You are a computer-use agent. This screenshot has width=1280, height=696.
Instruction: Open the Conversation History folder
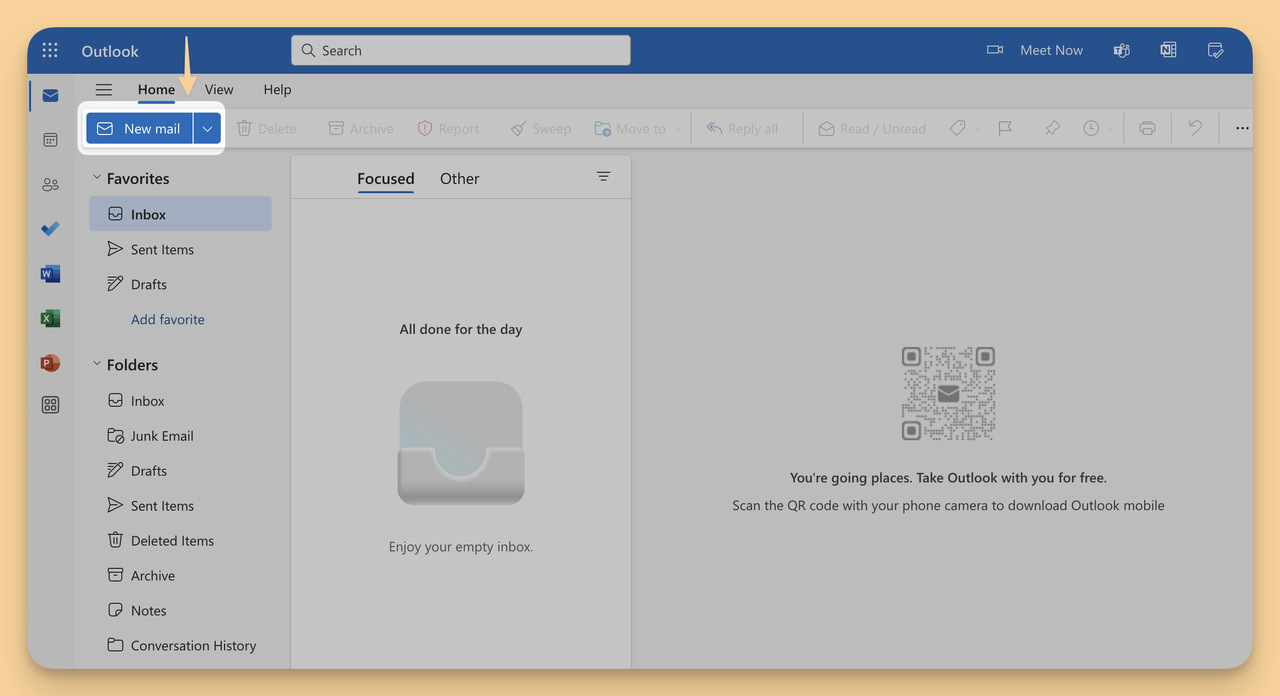tap(180, 645)
